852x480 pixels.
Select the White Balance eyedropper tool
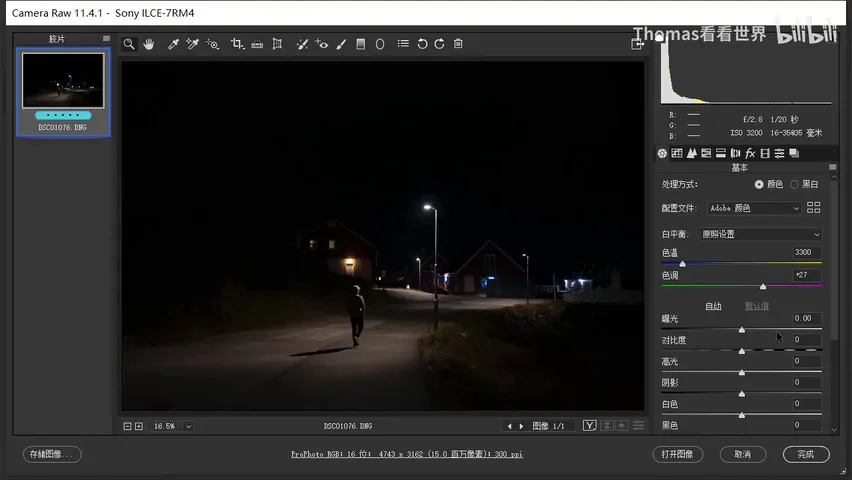tap(173, 44)
